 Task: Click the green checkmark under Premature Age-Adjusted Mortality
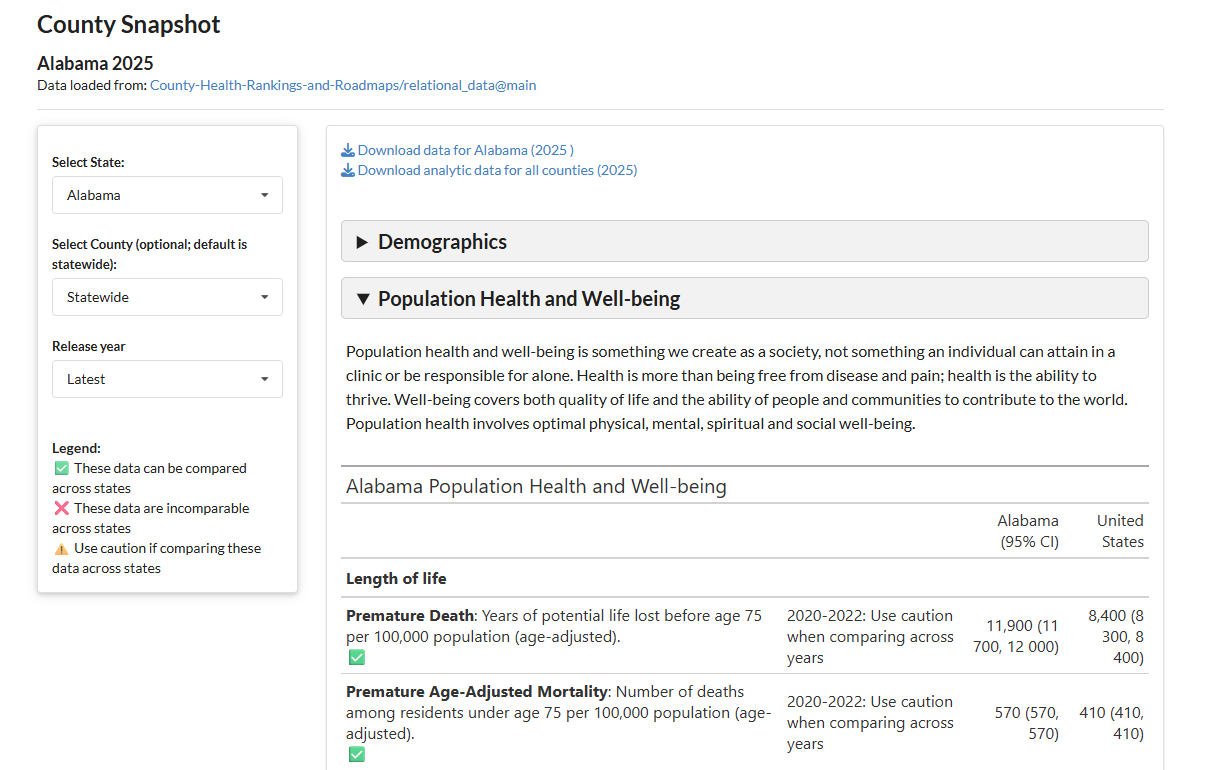coord(356,754)
